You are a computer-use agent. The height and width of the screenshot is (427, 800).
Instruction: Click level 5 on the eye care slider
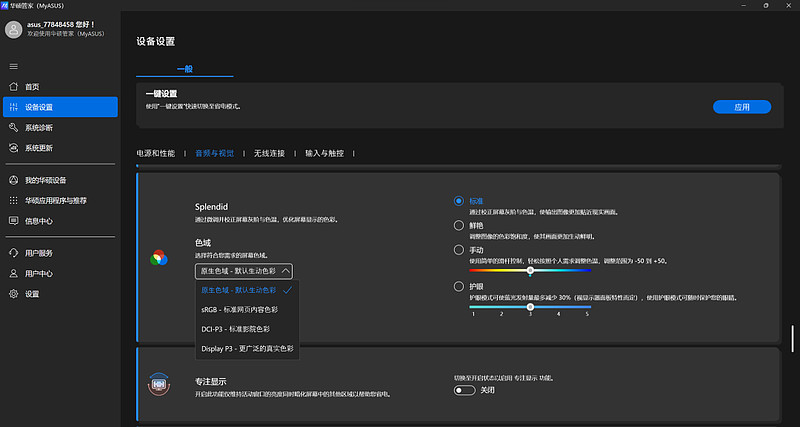pos(587,314)
